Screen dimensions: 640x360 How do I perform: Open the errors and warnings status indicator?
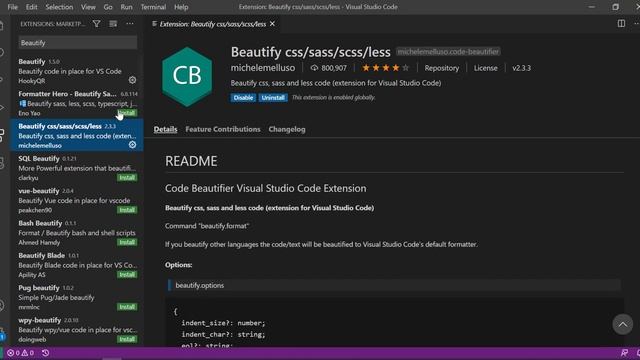click(x=20, y=353)
